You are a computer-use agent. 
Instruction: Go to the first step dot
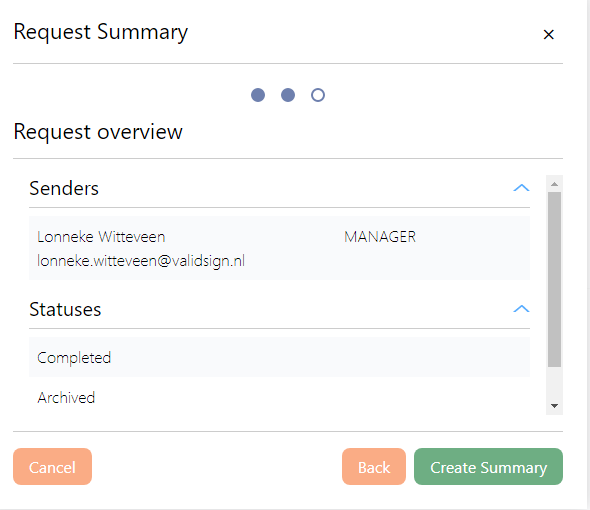point(258,95)
